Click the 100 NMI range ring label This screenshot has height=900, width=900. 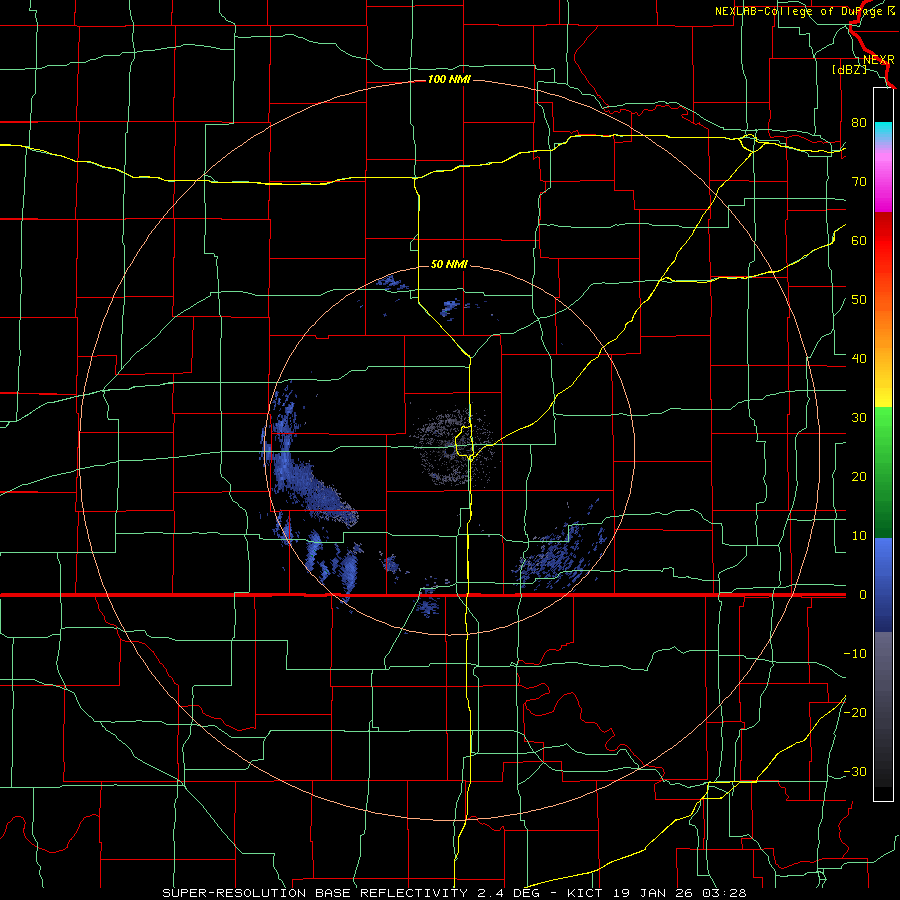coord(449,79)
